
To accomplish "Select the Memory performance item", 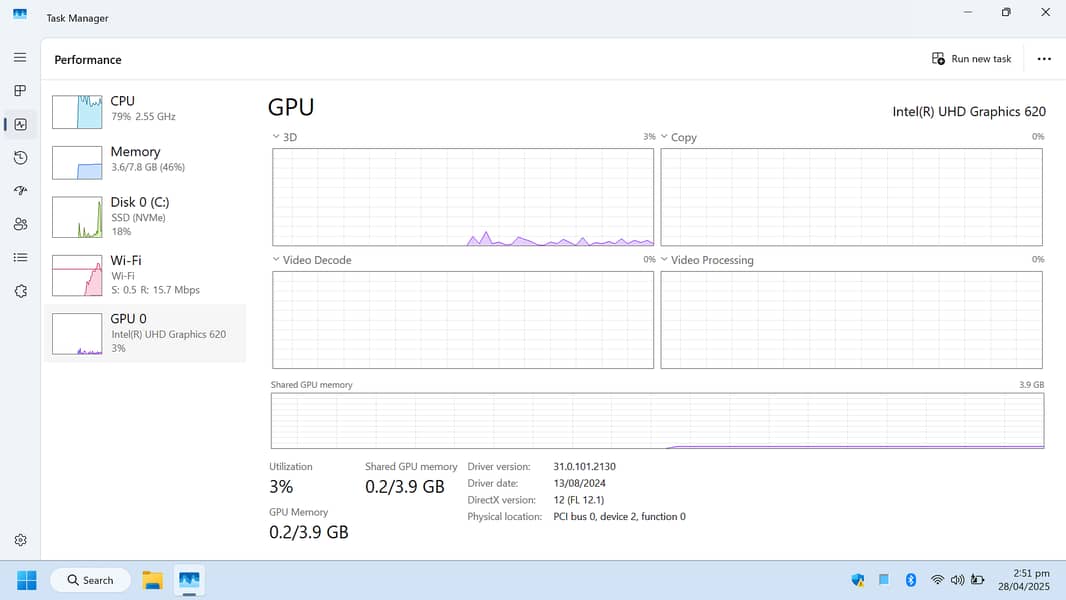I will [x=145, y=162].
